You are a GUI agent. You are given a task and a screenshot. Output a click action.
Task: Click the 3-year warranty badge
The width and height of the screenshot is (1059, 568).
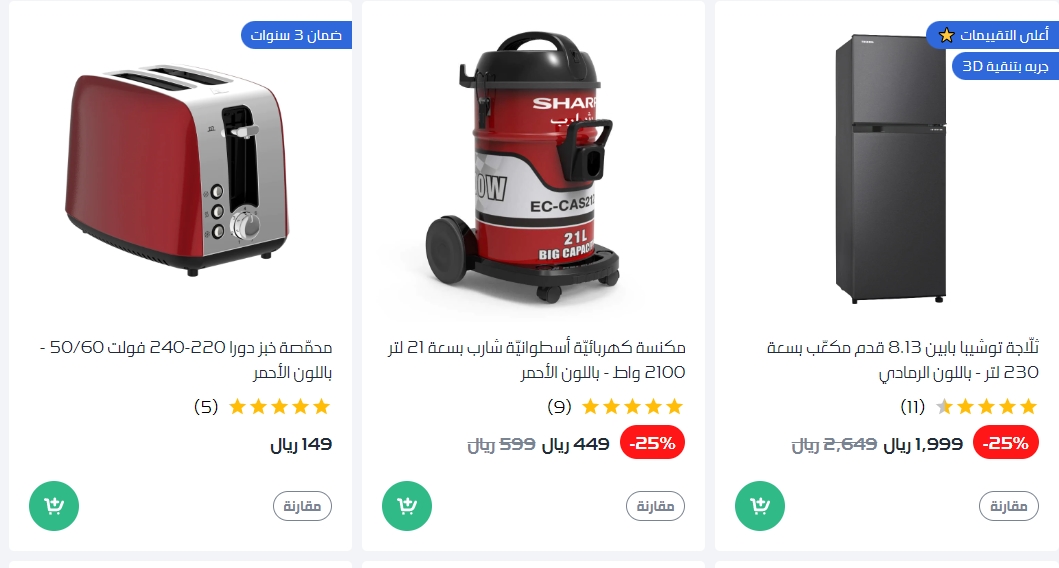click(296, 35)
